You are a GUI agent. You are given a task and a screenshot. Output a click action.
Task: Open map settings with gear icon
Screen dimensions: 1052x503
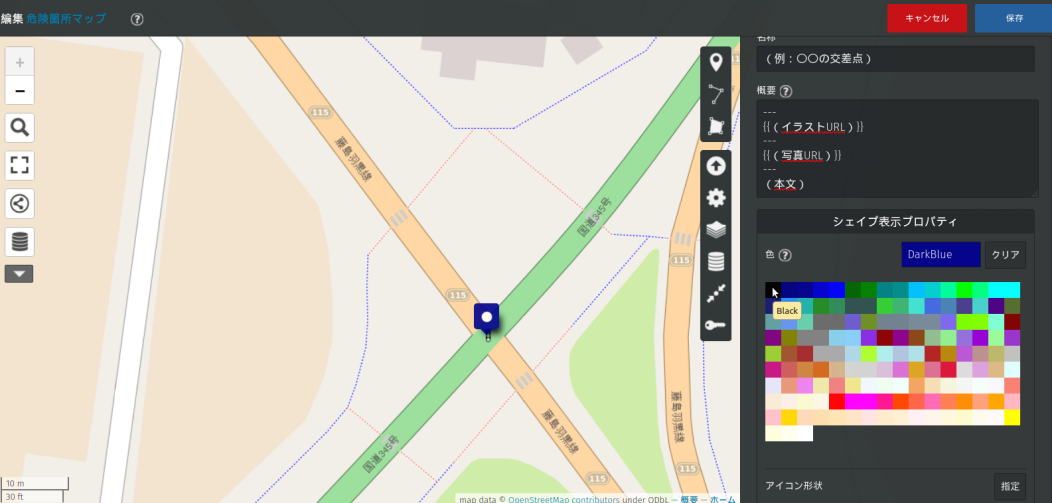tap(716, 198)
